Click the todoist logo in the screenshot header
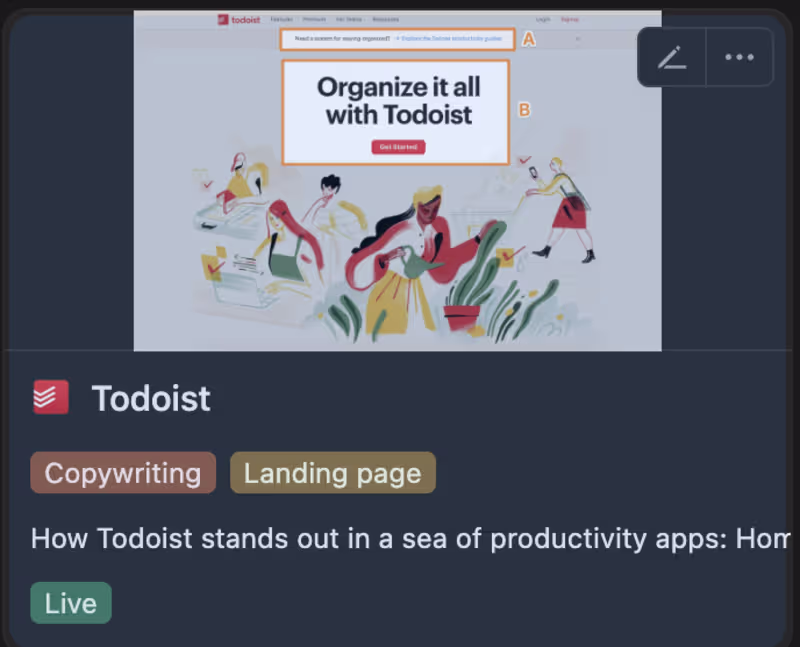This screenshot has width=800, height=647. (x=239, y=20)
